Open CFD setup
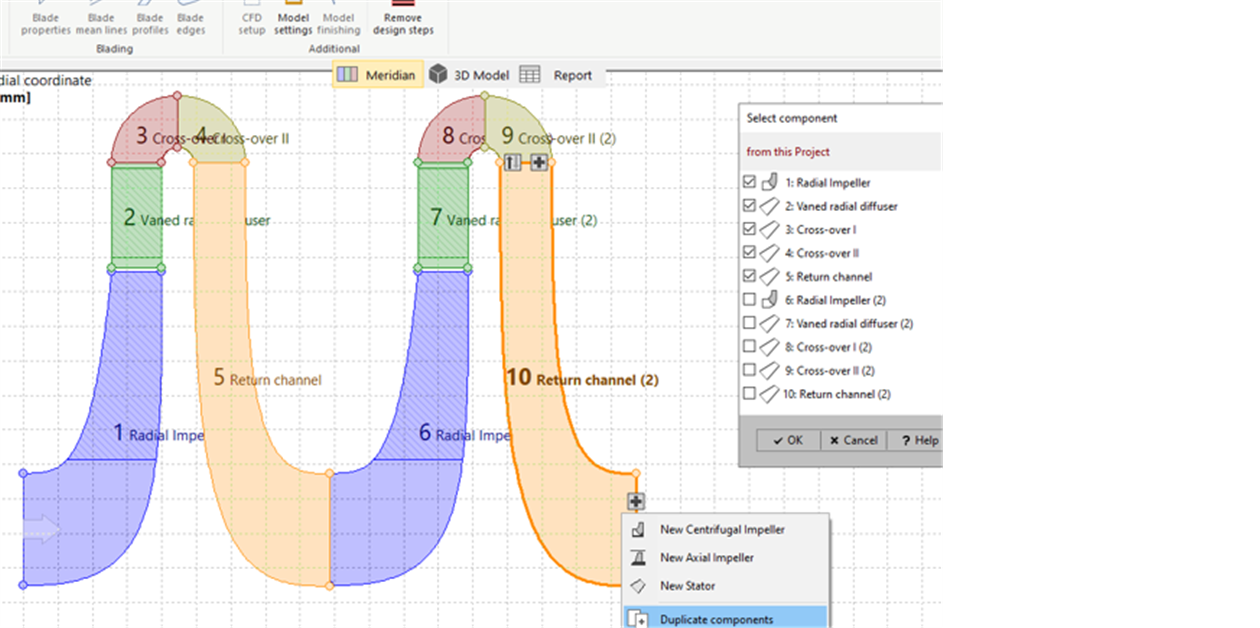The height and width of the screenshot is (628, 1260). click(251, 20)
